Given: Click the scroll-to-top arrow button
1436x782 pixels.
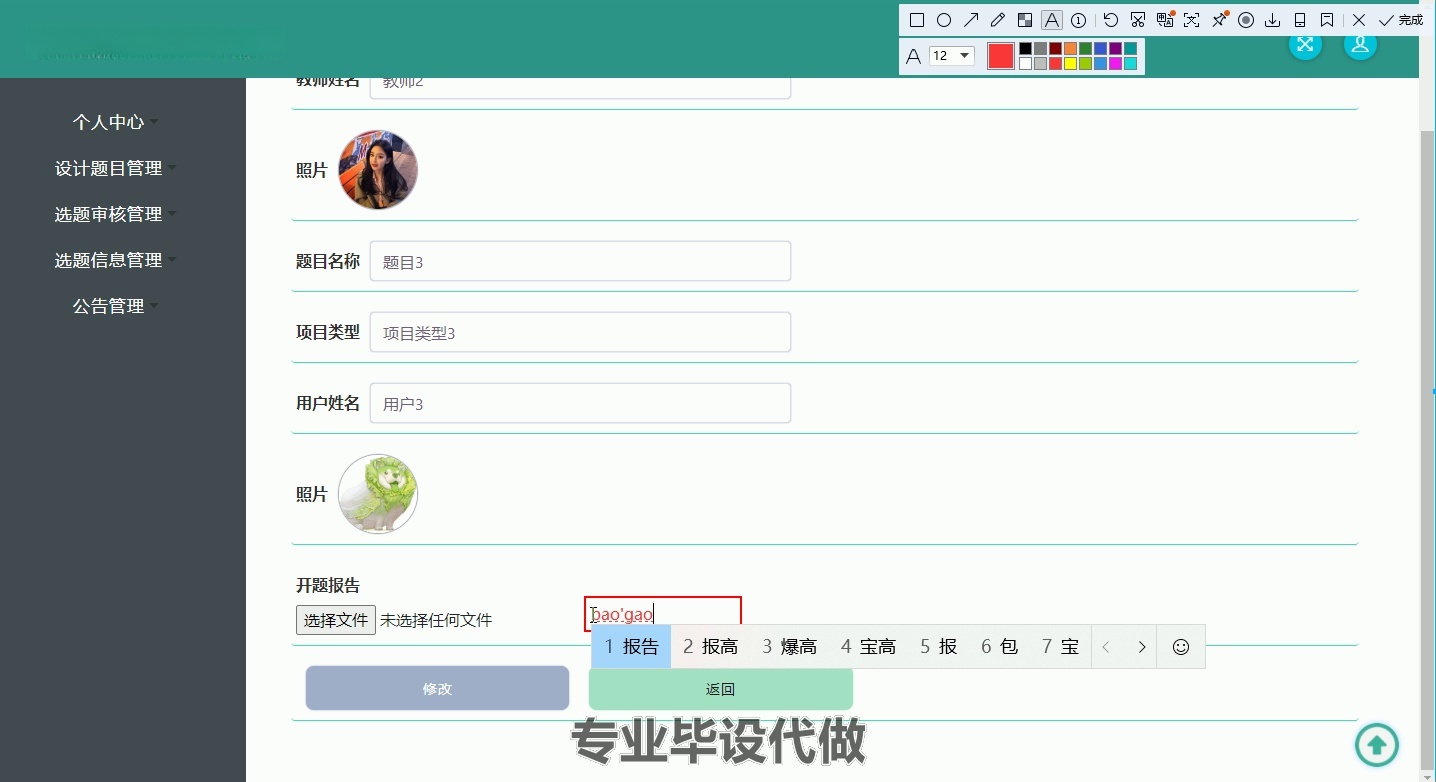Looking at the screenshot, I should pyautogui.click(x=1377, y=745).
